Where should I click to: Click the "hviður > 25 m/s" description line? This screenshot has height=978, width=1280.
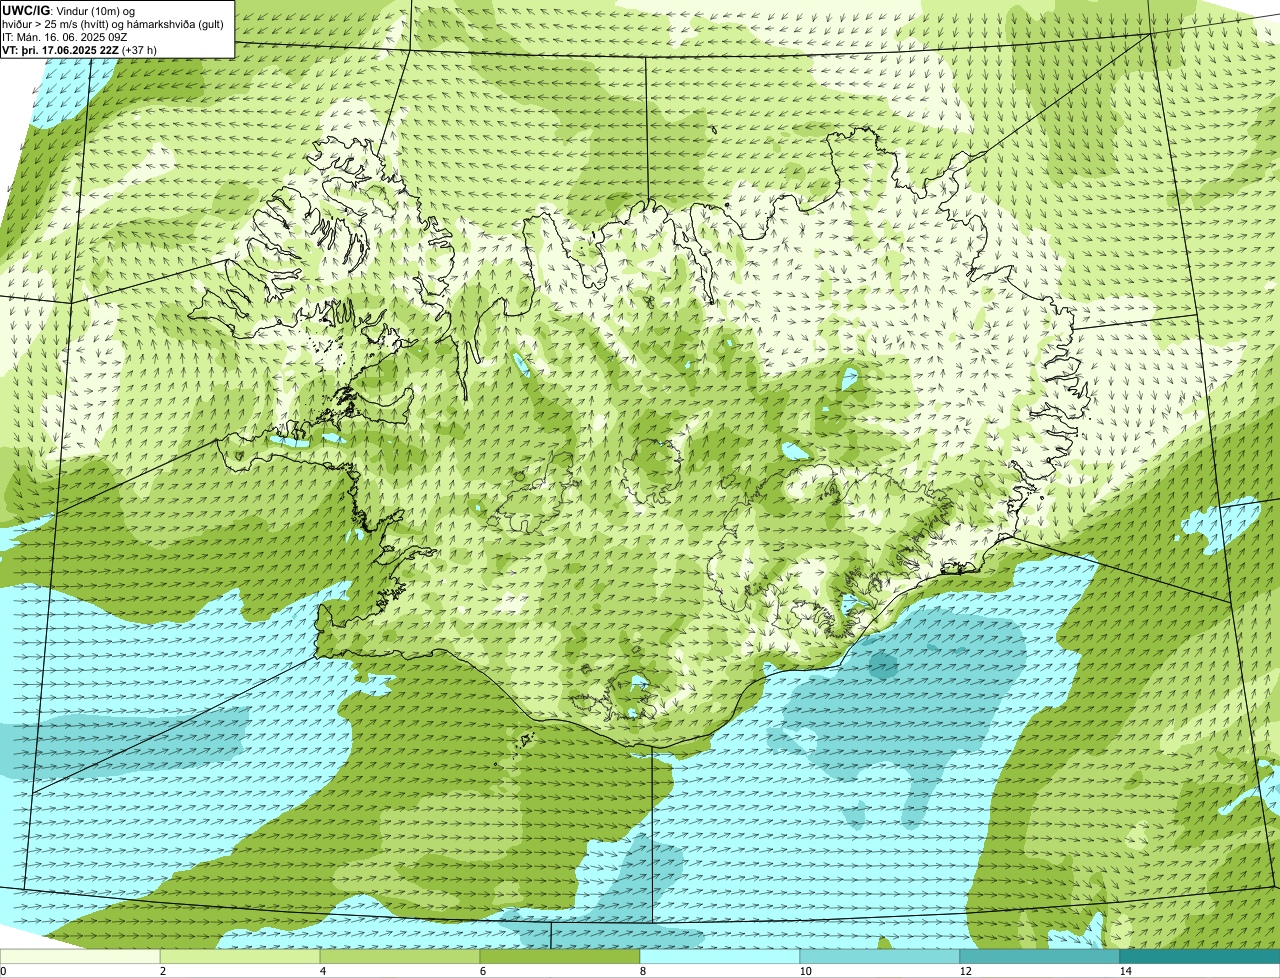113,23
